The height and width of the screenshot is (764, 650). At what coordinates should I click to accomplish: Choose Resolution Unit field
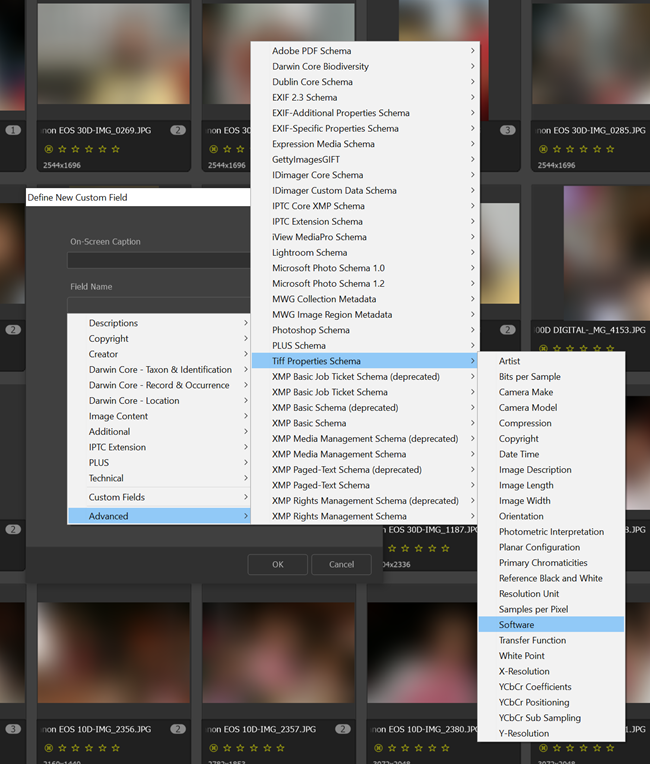pyautogui.click(x=551, y=594)
